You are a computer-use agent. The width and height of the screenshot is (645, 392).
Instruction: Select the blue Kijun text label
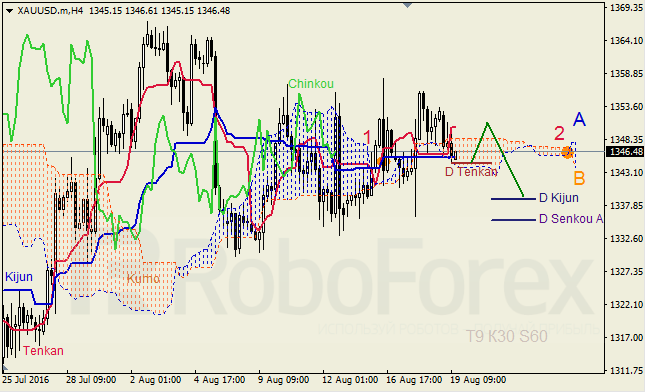(x=19, y=277)
